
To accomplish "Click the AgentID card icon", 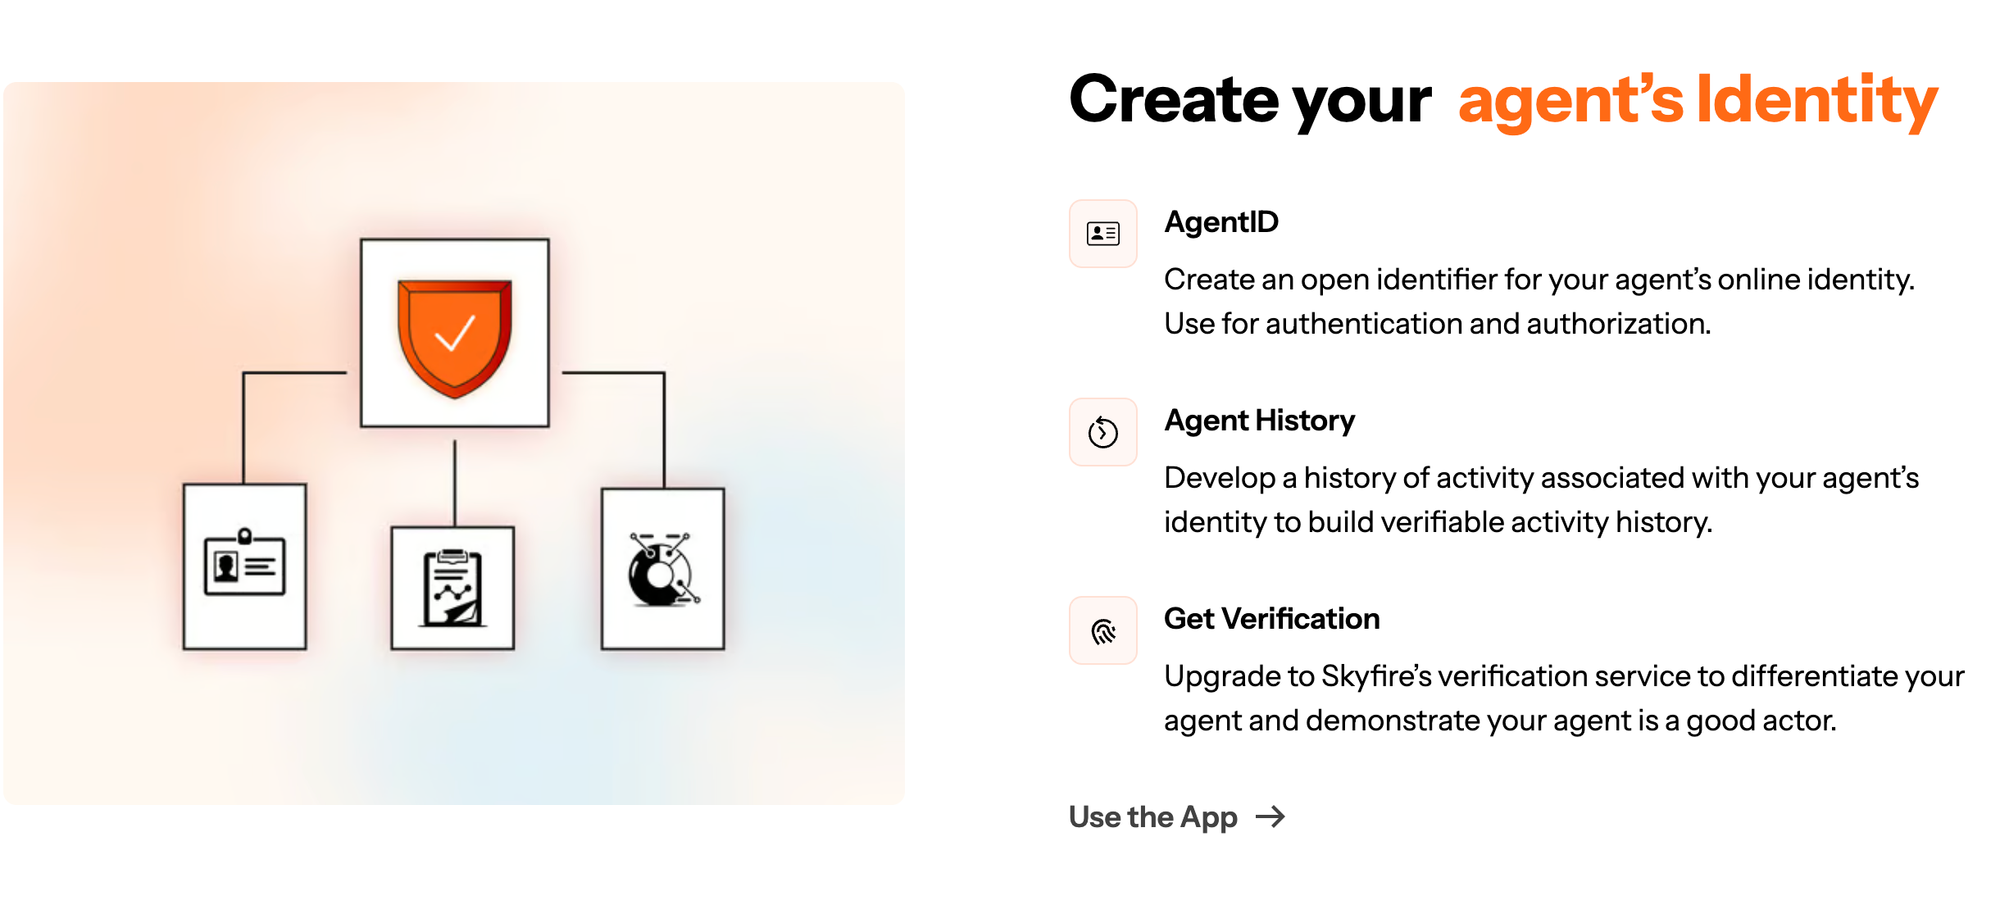I will click(x=1103, y=234).
